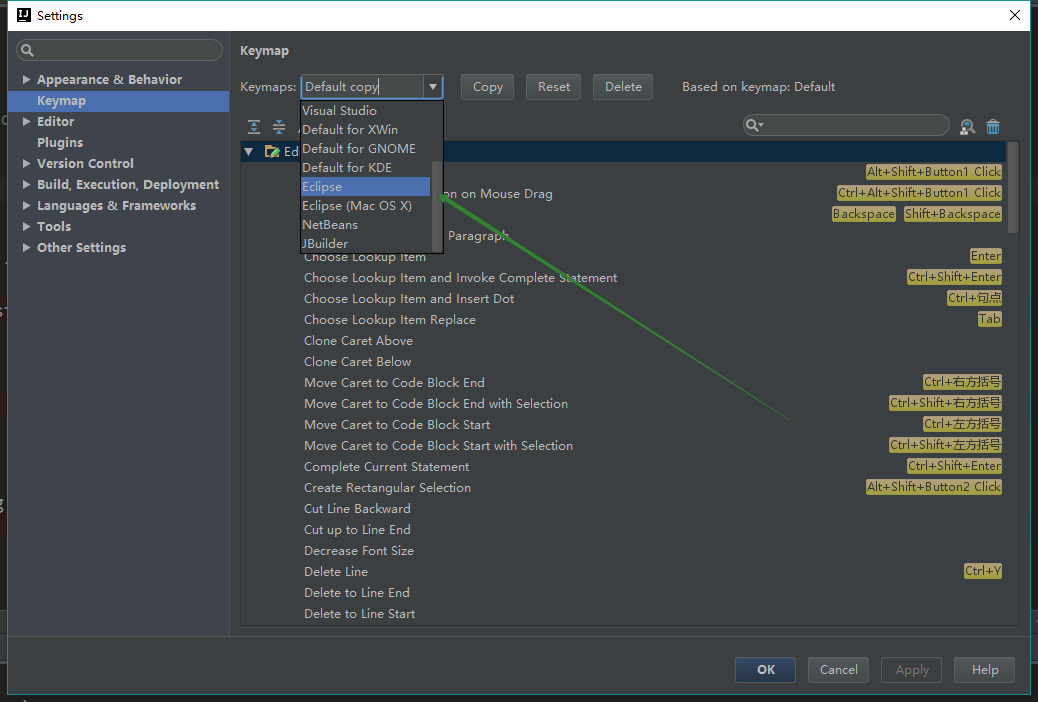Select Default for GNOME keymap
This screenshot has width=1038, height=702.
[366, 149]
